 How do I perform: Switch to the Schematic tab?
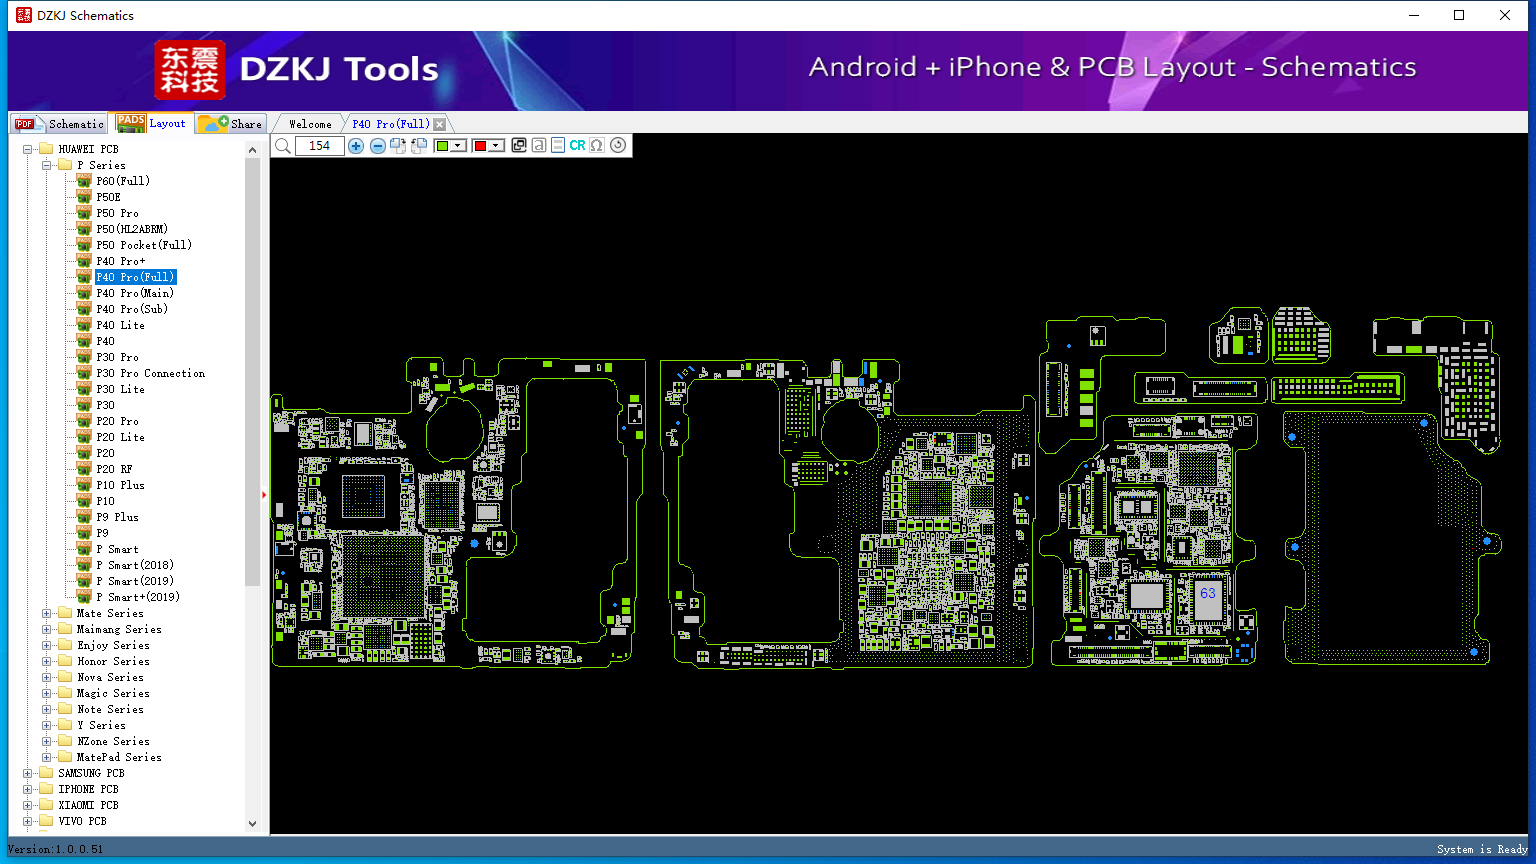pos(59,123)
